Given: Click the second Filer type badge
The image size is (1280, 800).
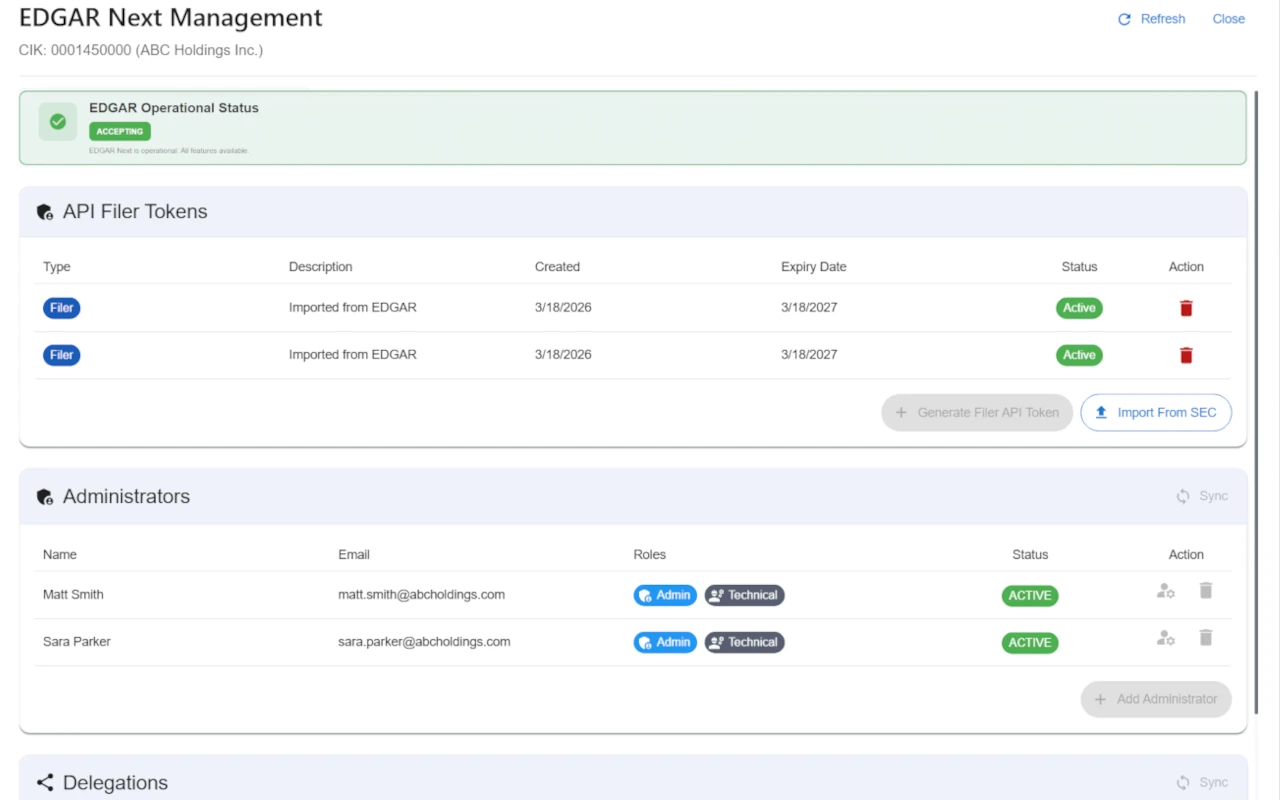Looking at the screenshot, I should [62, 355].
